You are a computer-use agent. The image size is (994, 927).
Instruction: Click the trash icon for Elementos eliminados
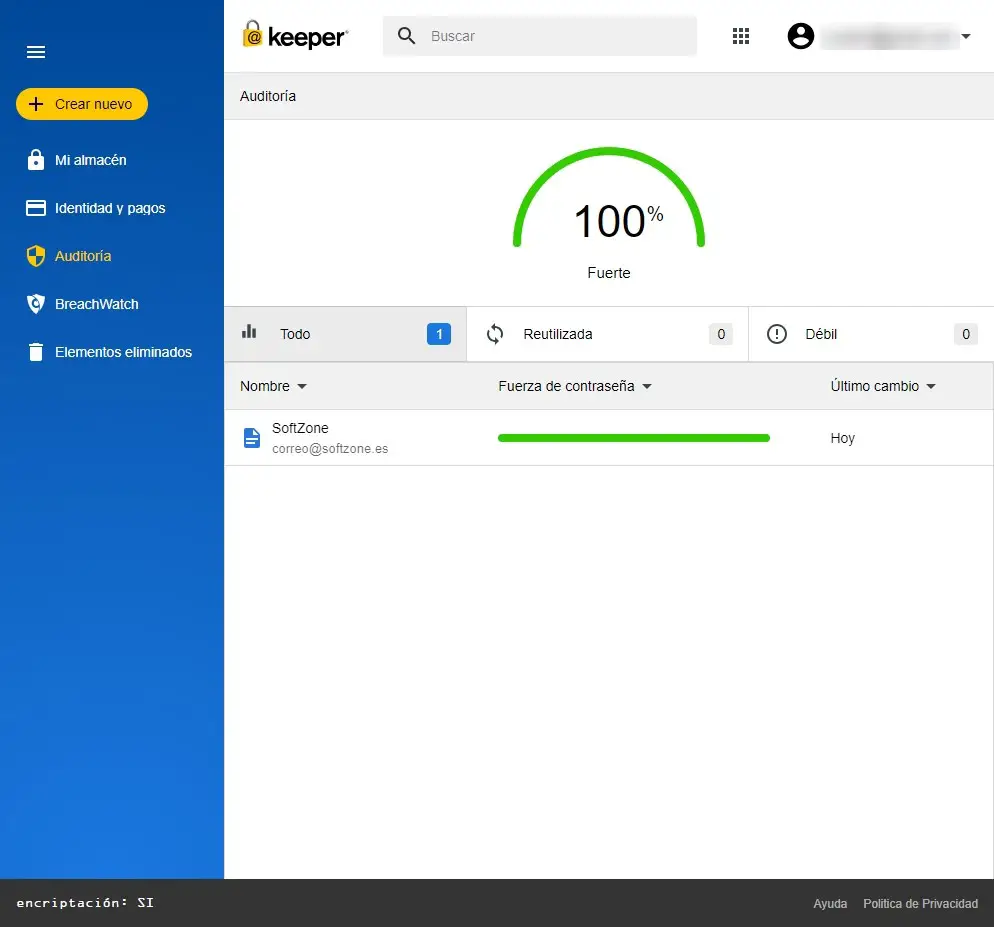point(36,352)
